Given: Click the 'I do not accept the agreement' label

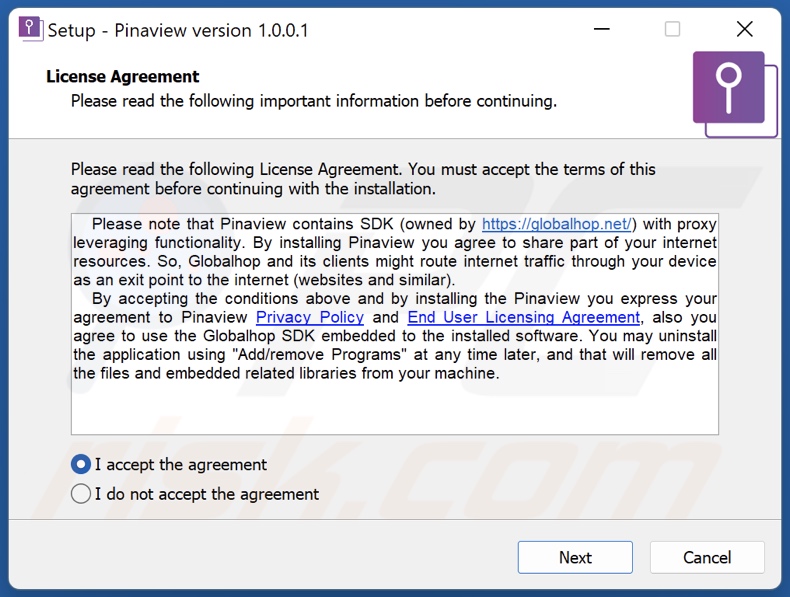Looking at the screenshot, I should [x=207, y=493].
